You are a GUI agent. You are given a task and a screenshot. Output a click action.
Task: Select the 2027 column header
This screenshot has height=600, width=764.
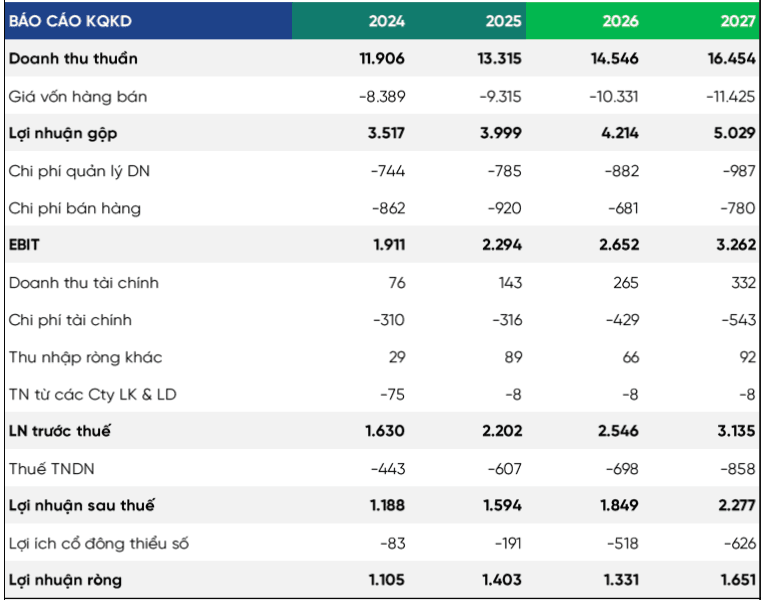click(738, 21)
